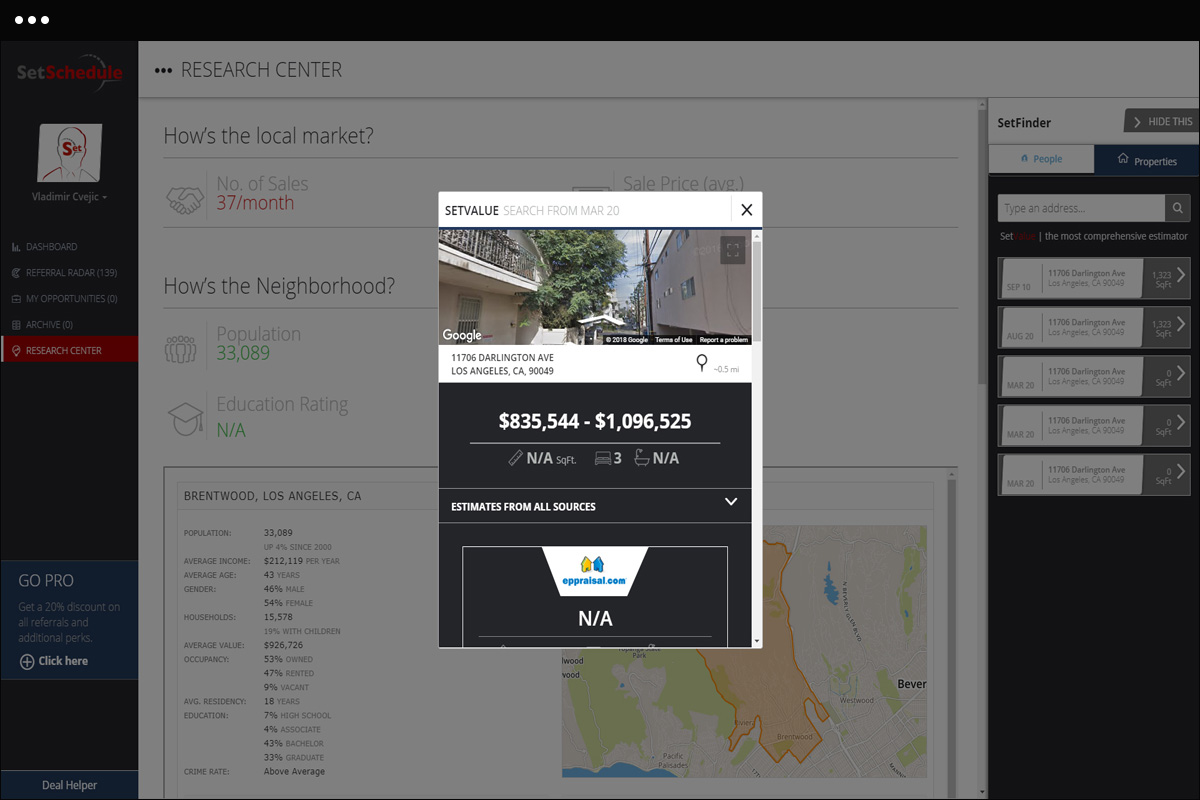1200x800 pixels.
Task: Collapse Estimates From All Sources section
Action: pyautogui.click(x=731, y=502)
